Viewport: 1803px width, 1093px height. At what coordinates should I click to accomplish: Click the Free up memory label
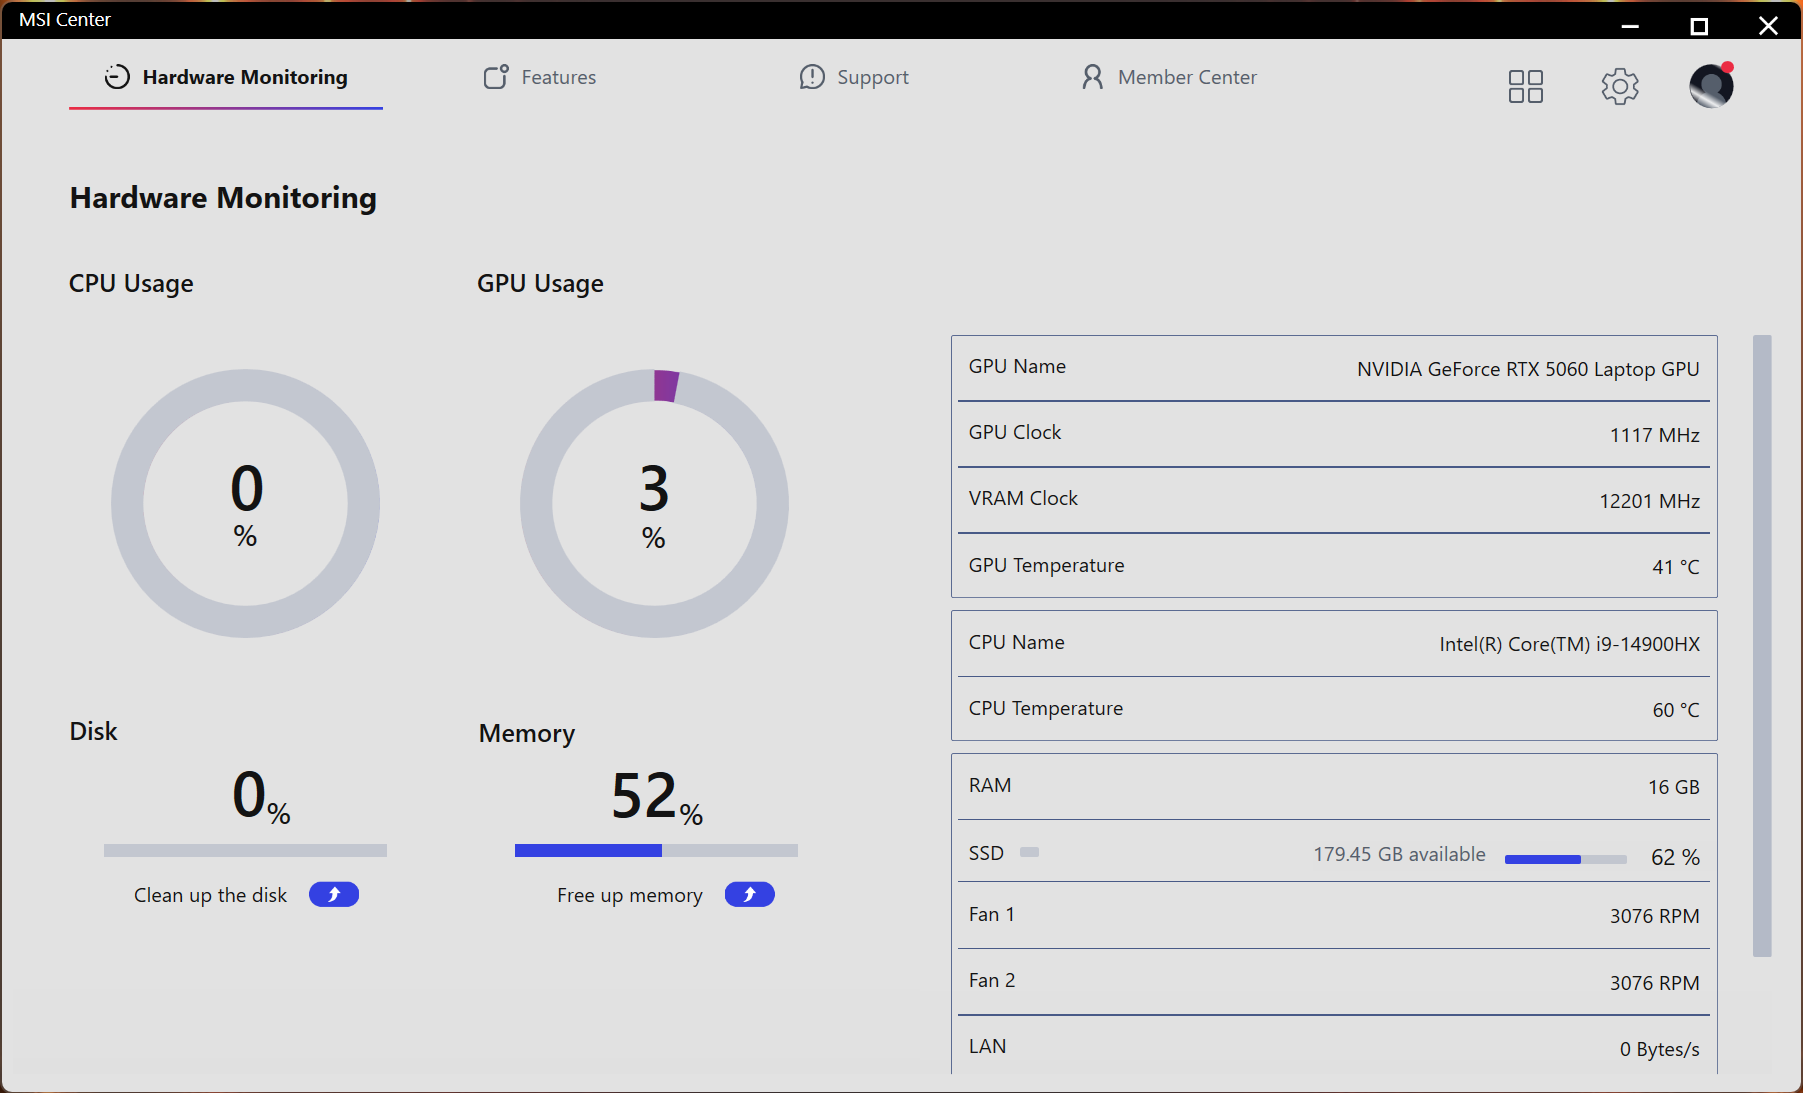(x=629, y=895)
